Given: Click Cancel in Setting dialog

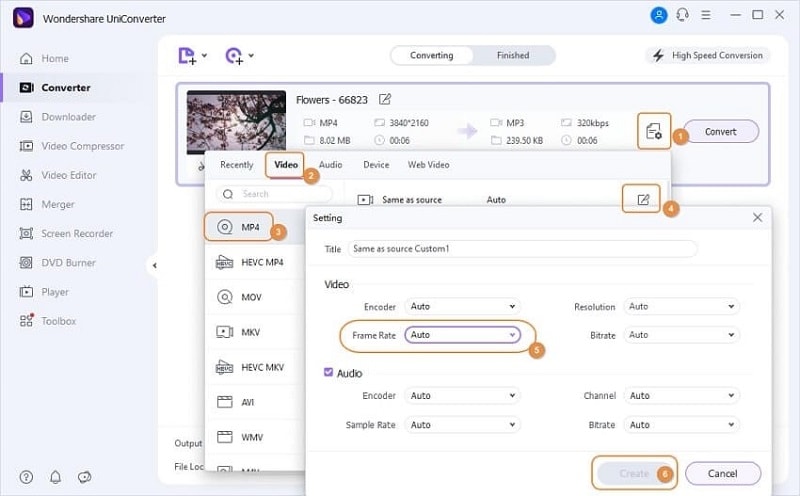Looking at the screenshot, I should coord(723,474).
